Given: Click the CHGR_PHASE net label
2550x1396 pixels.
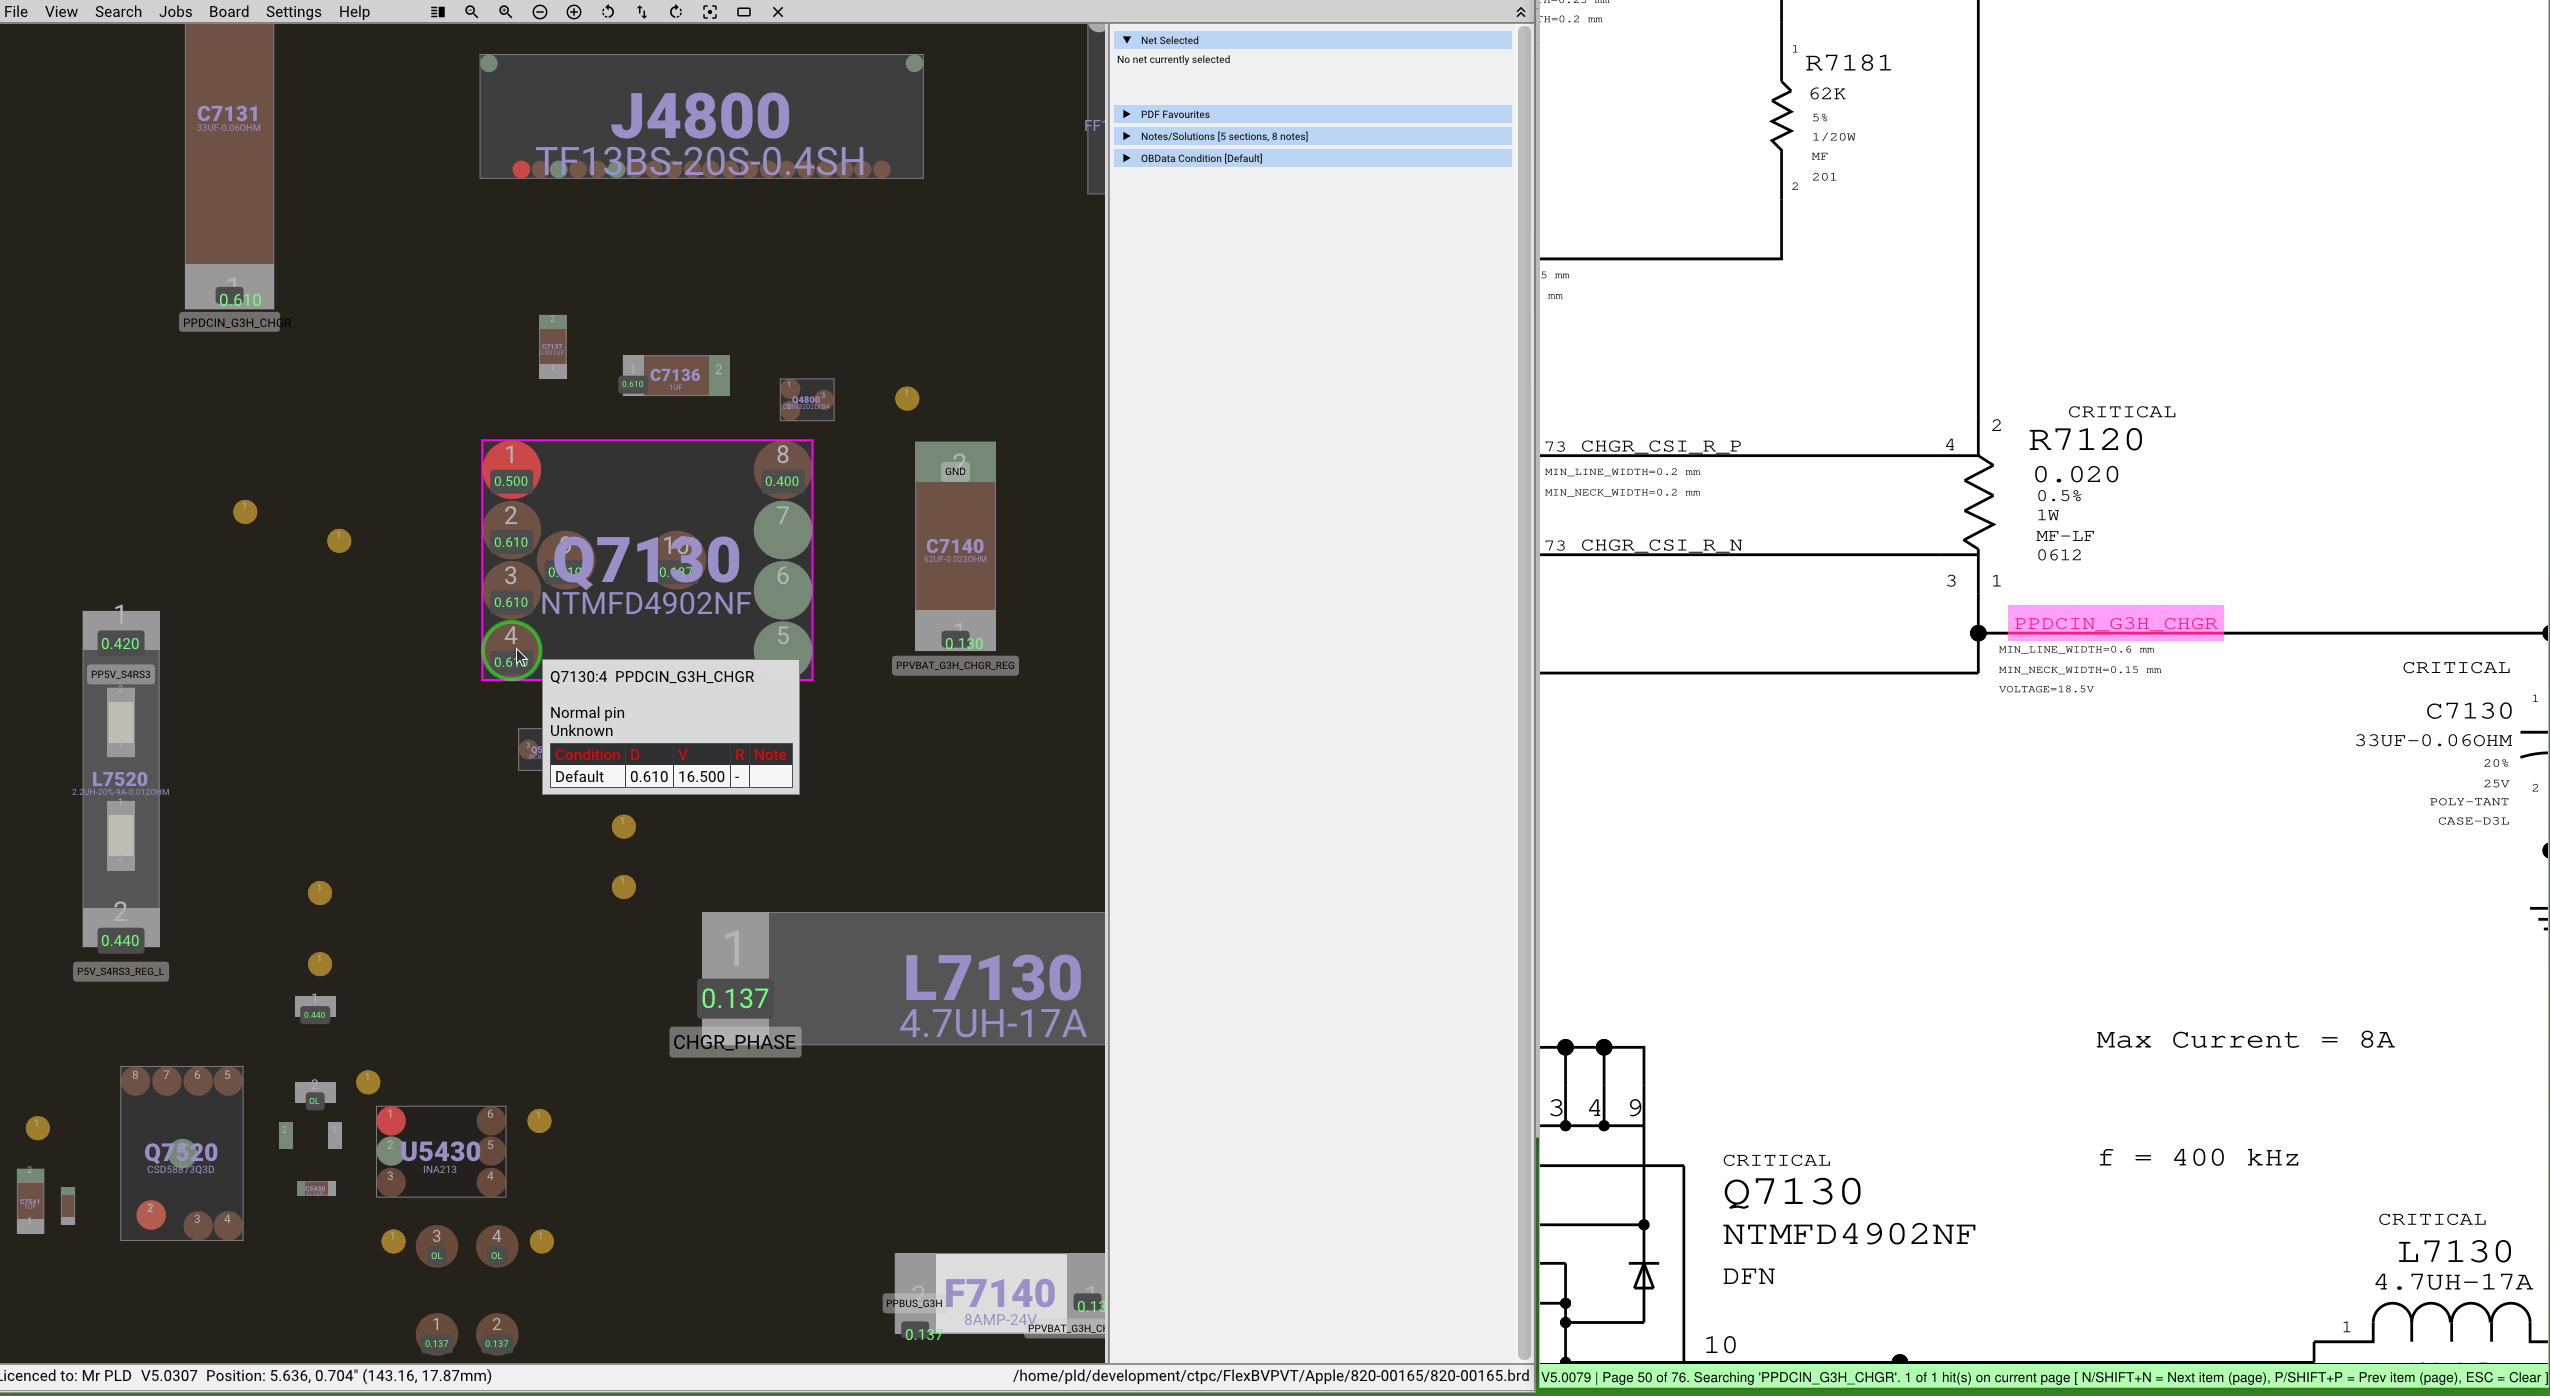Looking at the screenshot, I should tap(735, 1042).
